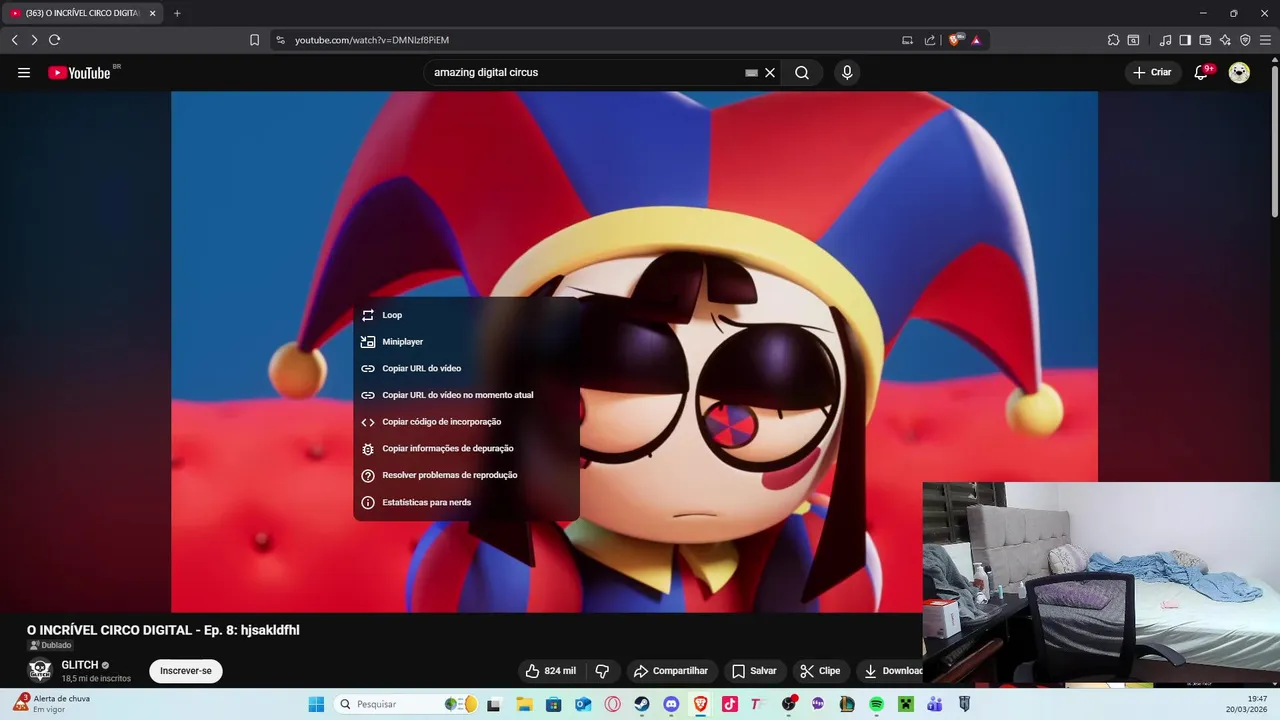Go back with the browser back arrow
Screen dimensions: 1280x720
pyautogui.click(x=14, y=40)
